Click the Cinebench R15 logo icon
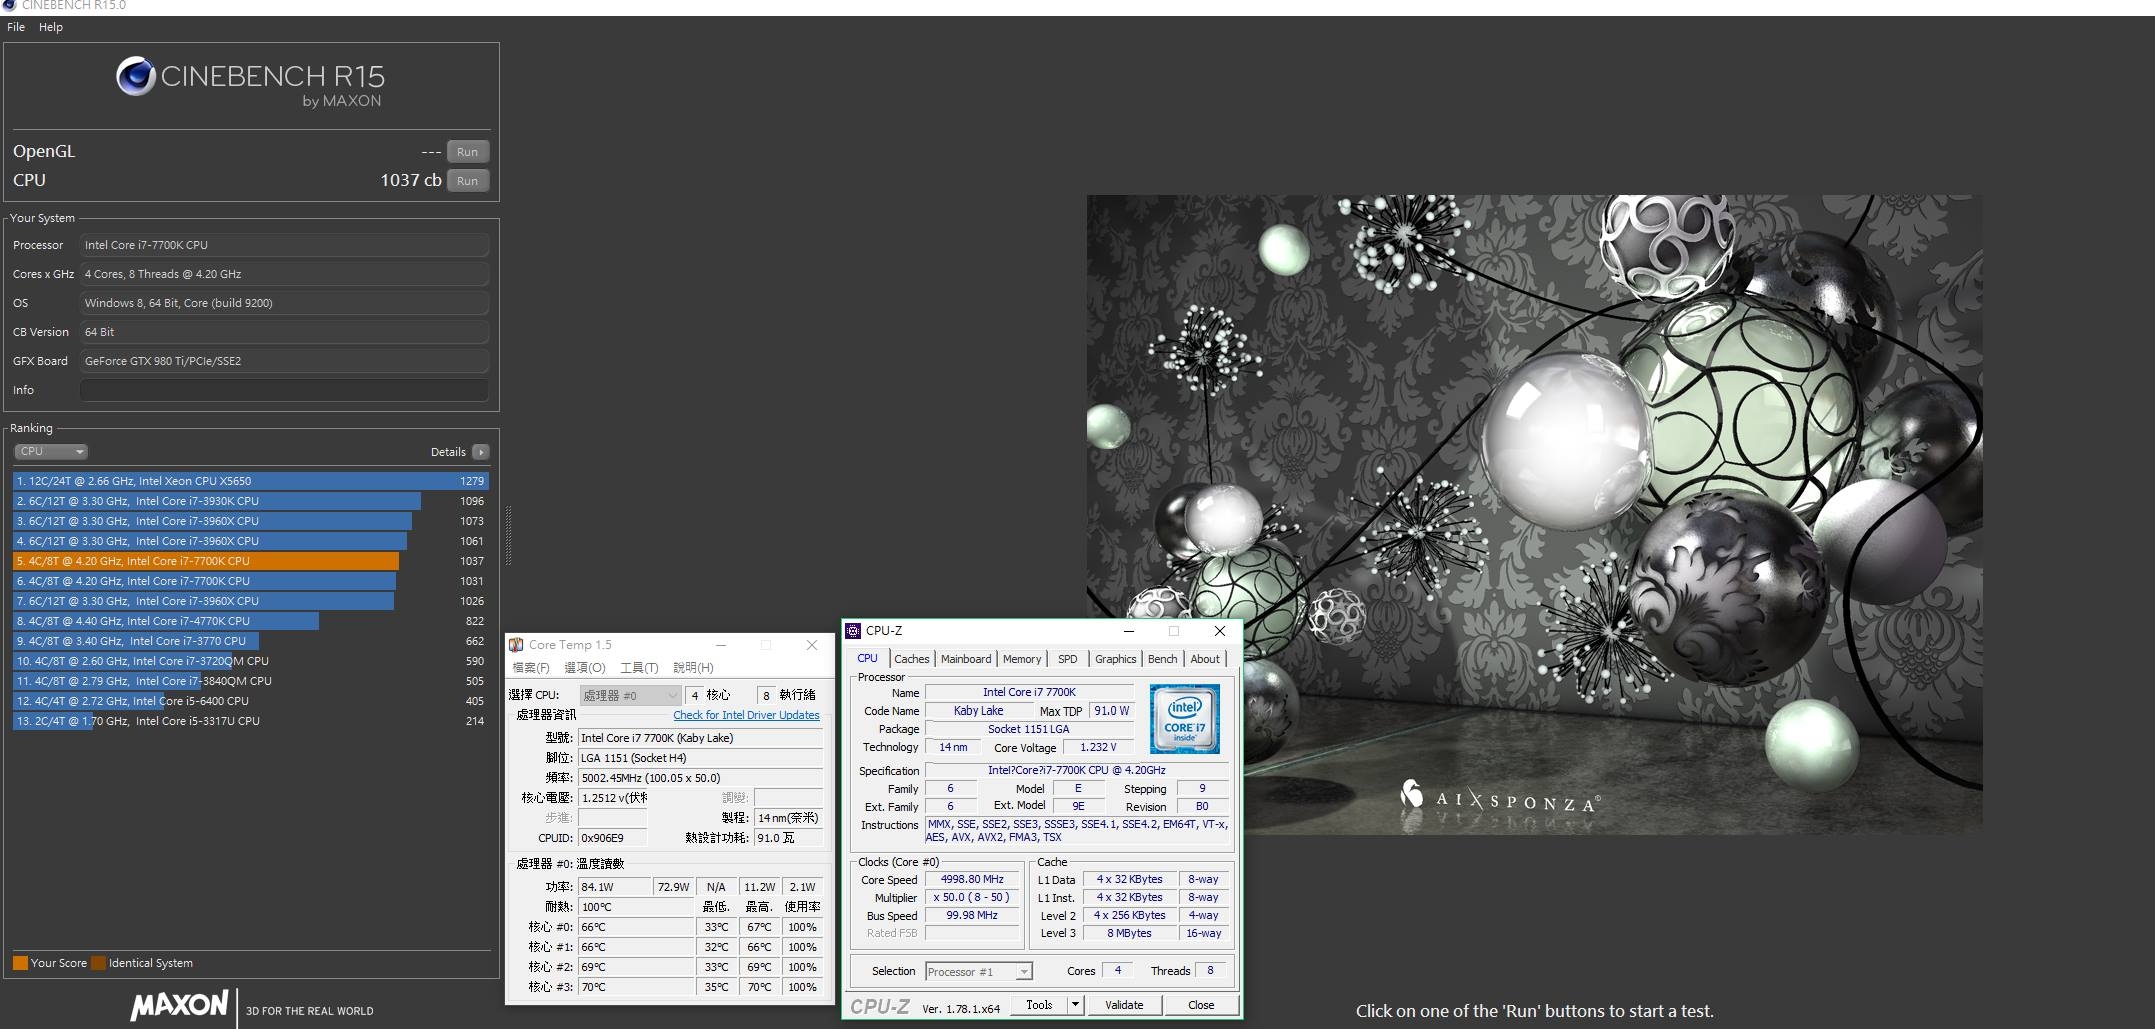 pos(136,77)
